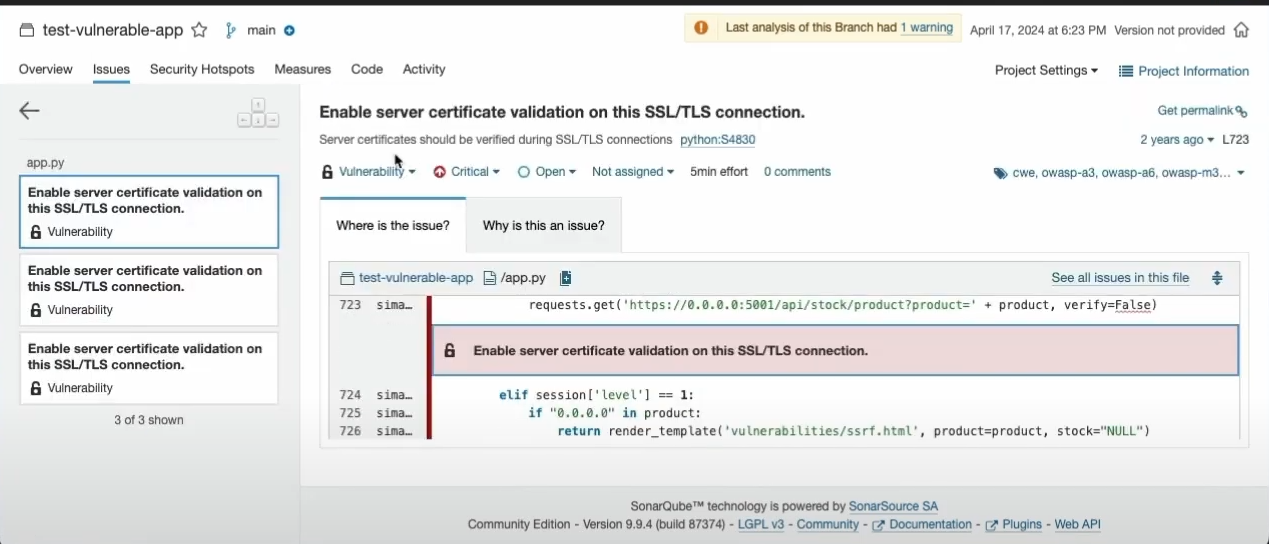The image size is (1269, 544).
Task: Click the 5min effort text
Action: tap(719, 172)
